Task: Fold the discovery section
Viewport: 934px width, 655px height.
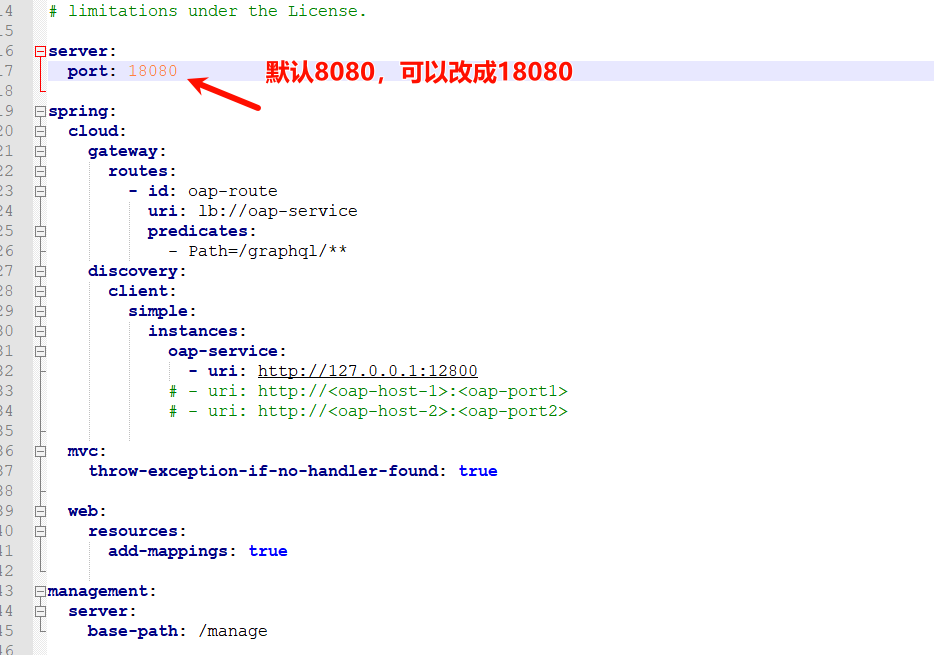Action: (40, 271)
